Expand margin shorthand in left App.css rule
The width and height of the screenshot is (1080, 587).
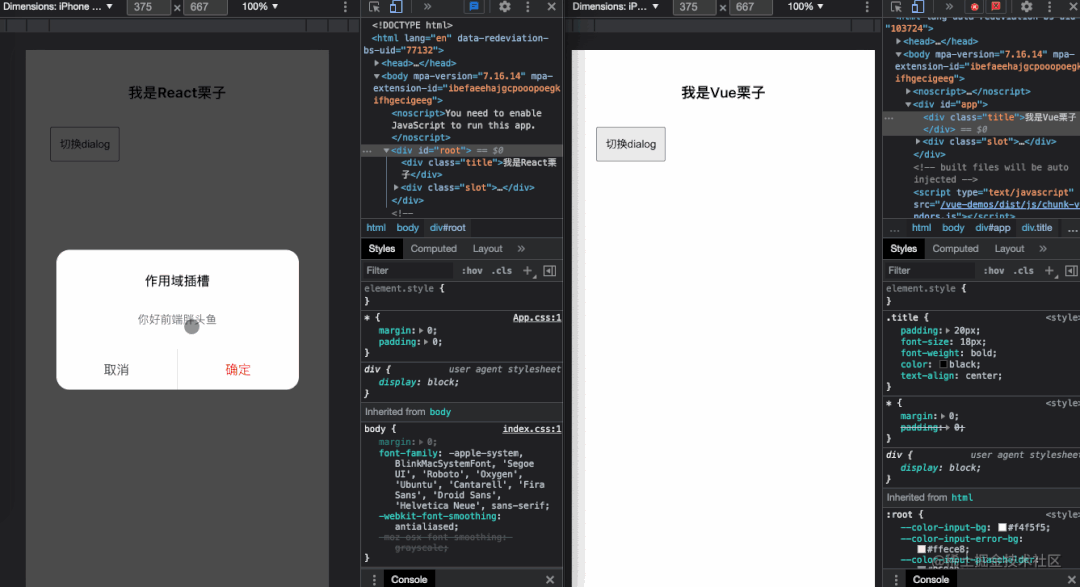coord(421,331)
